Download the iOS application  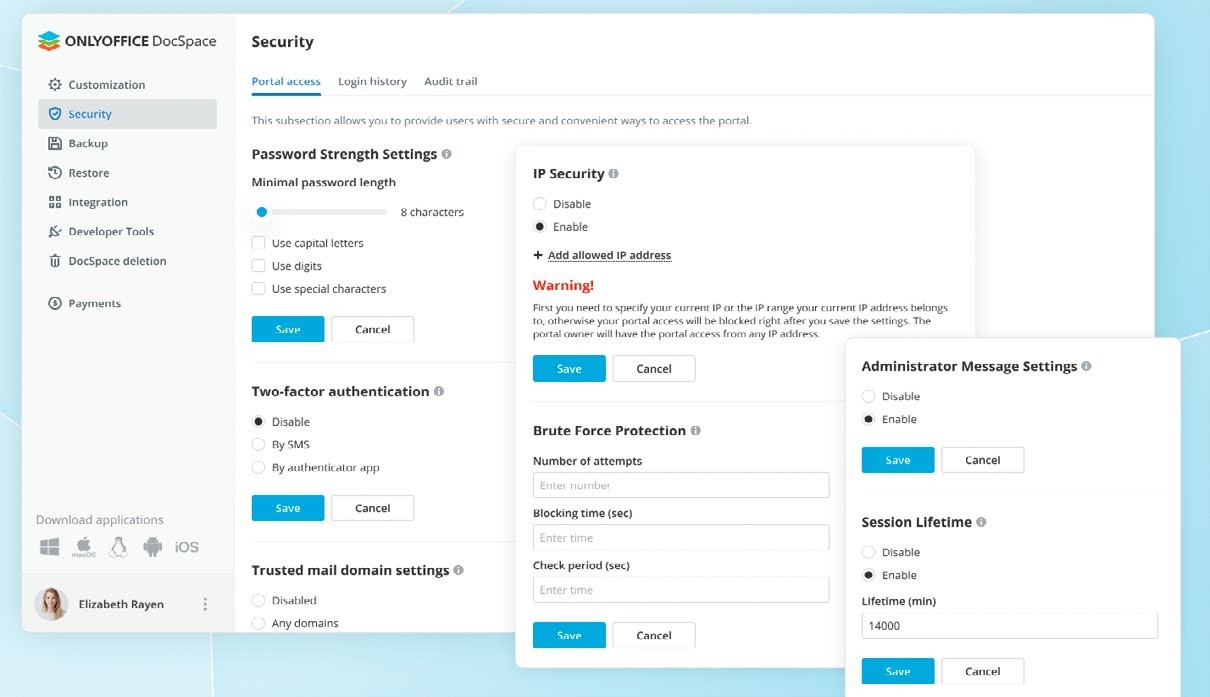(187, 547)
